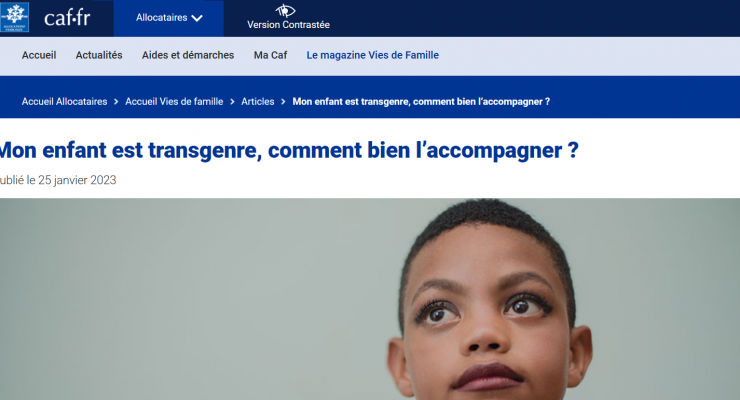Click the caf.fr site logo text
This screenshot has height=400, width=740.
tap(67, 18)
